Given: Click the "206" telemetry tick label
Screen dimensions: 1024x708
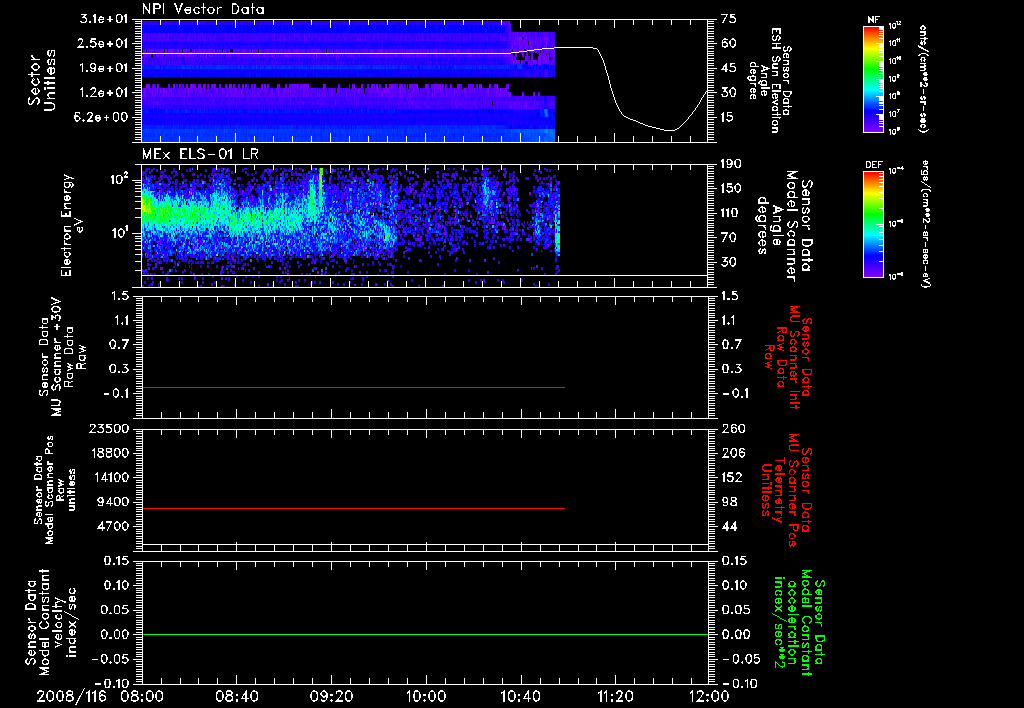Looking at the screenshot, I should [x=732, y=453].
